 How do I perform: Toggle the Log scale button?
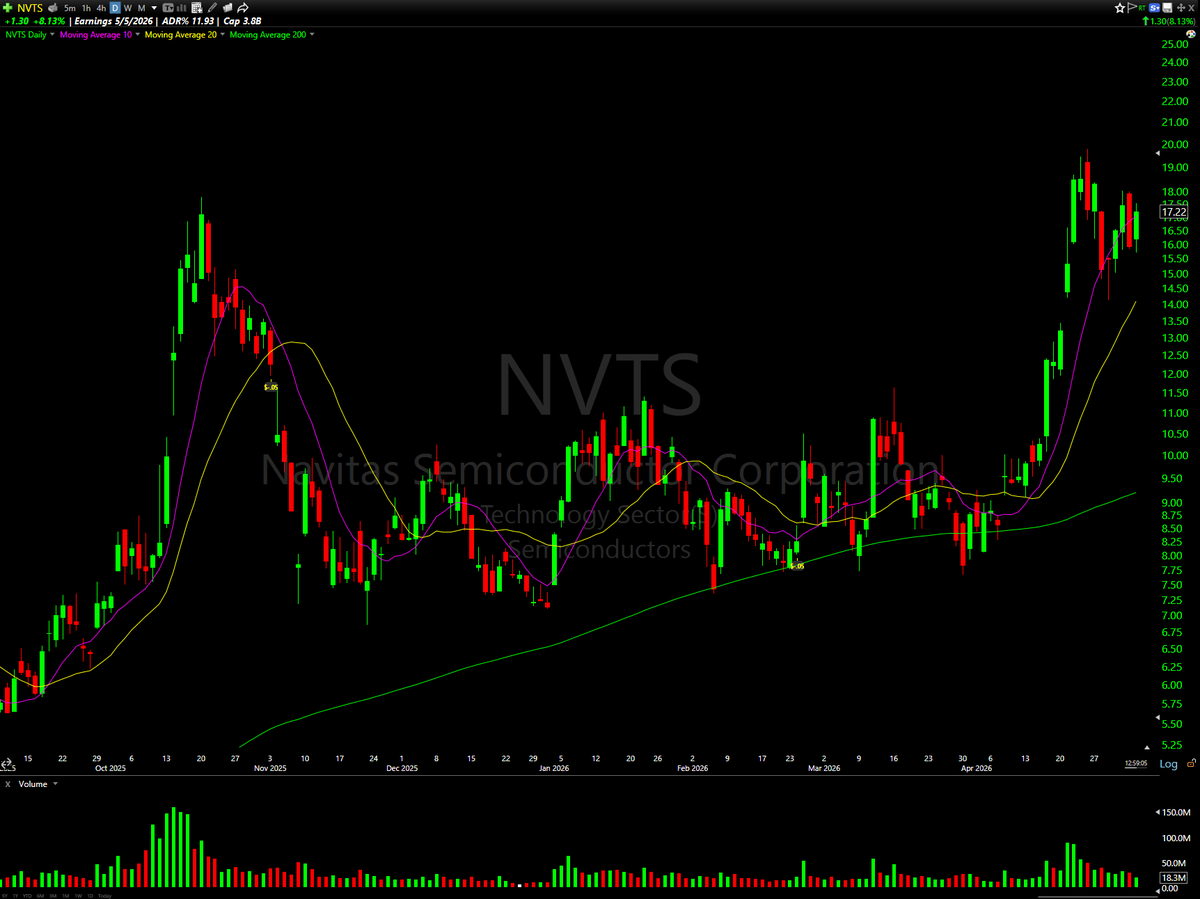point(1168,764)
